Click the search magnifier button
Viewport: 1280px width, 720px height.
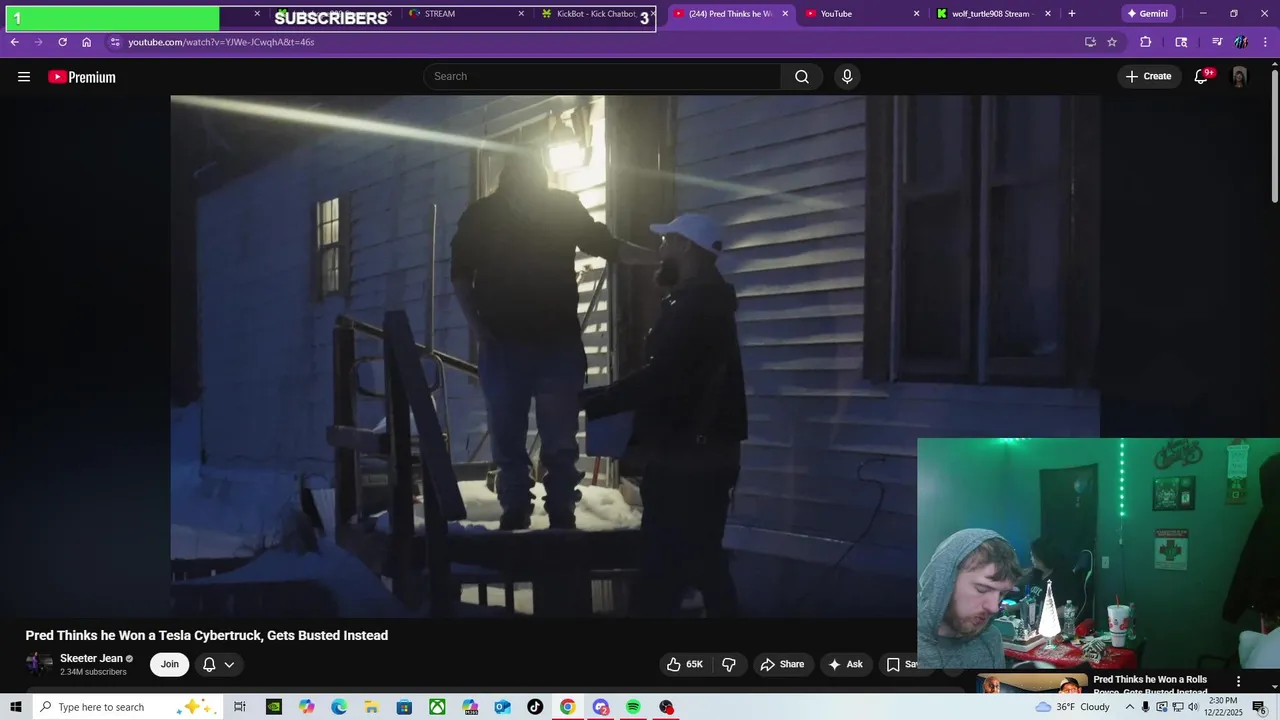point(802,77)
